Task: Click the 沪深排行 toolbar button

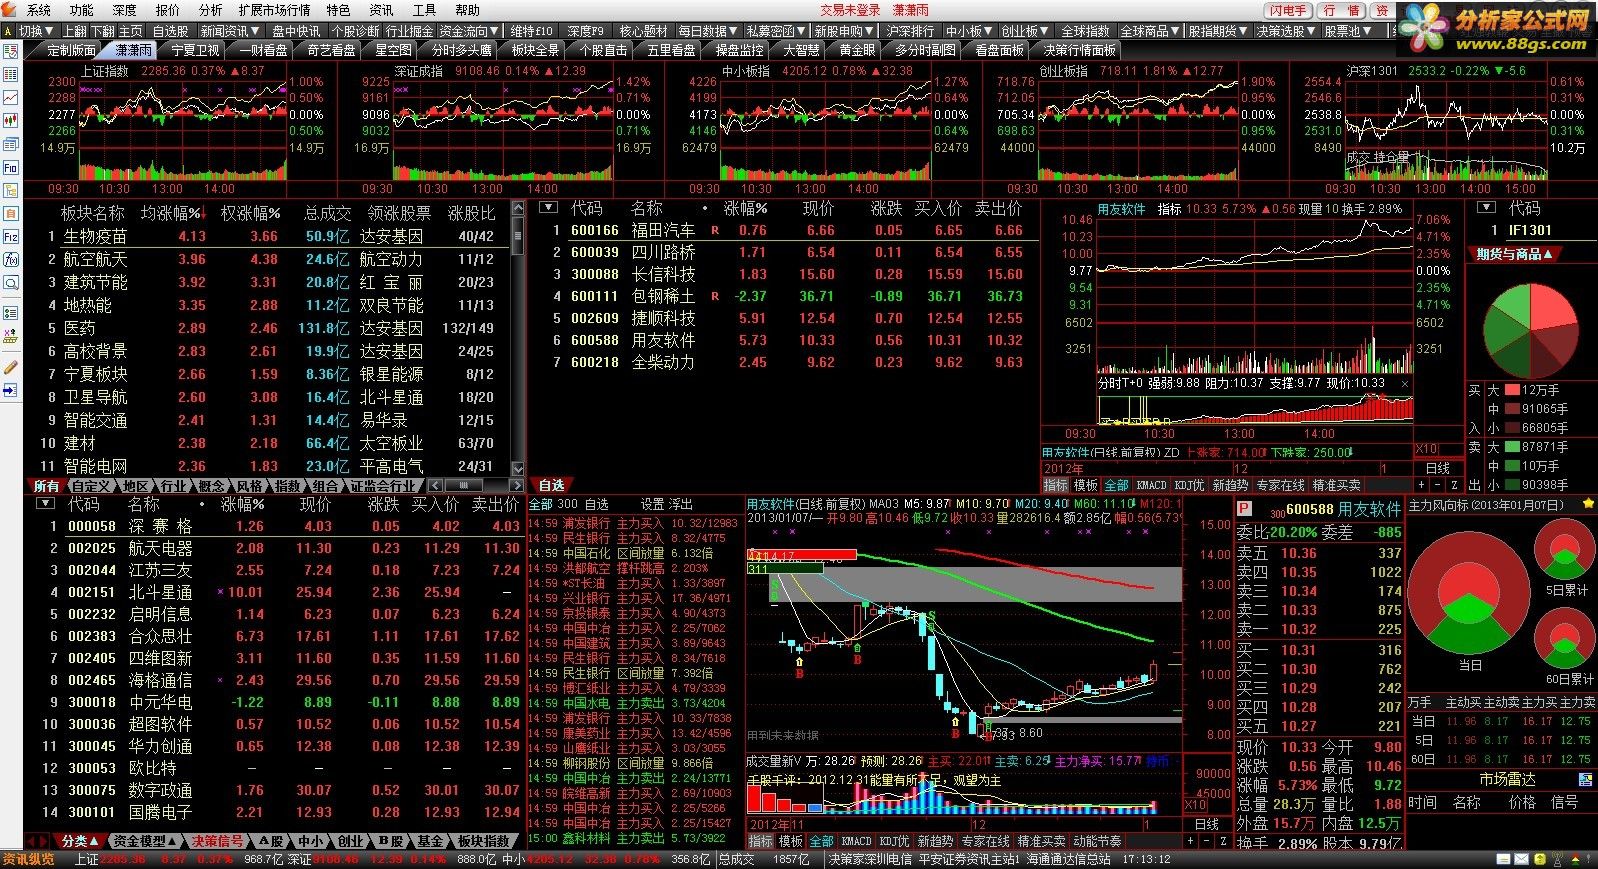Action: click(x=910, y=31)
